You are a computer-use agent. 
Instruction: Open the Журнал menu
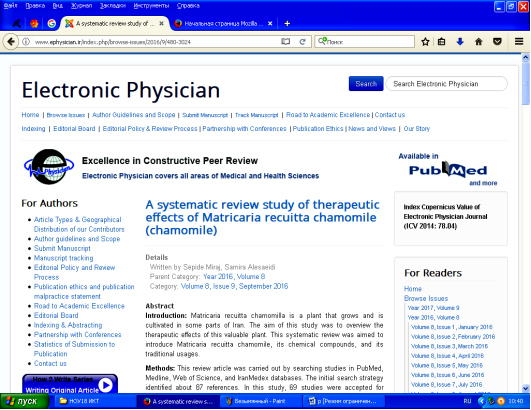click(81, 5)
